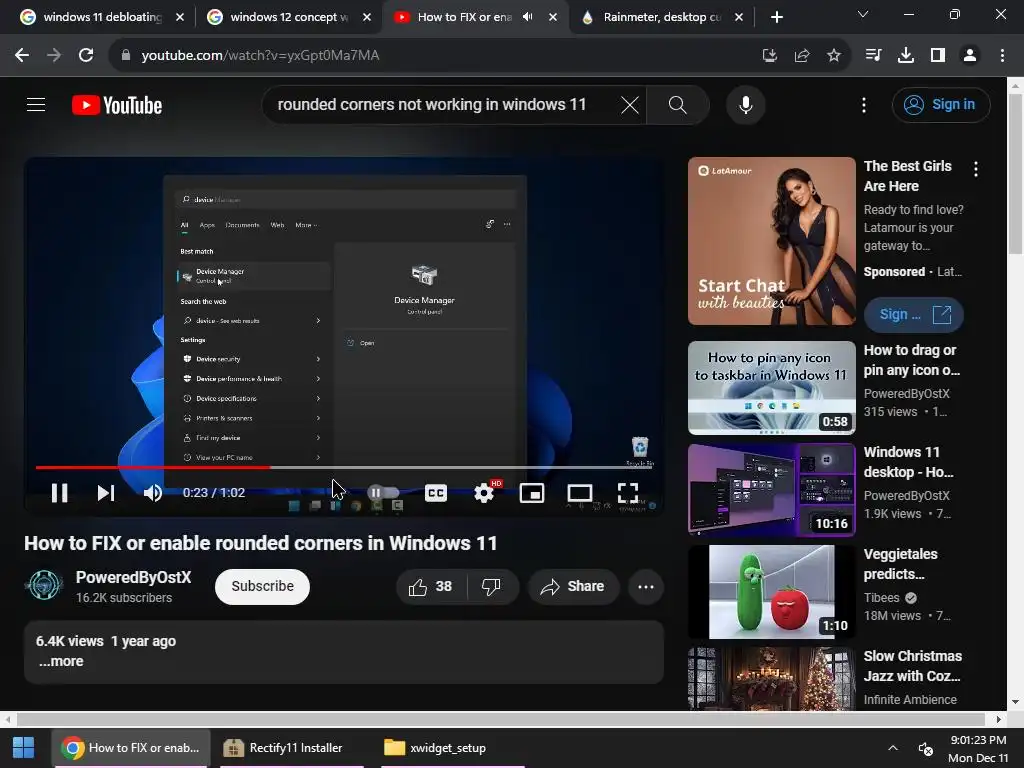Viewport: 1024px width, 768px height.
Task: Open YouTube settings three-dot menu
Action: (864, 104)
